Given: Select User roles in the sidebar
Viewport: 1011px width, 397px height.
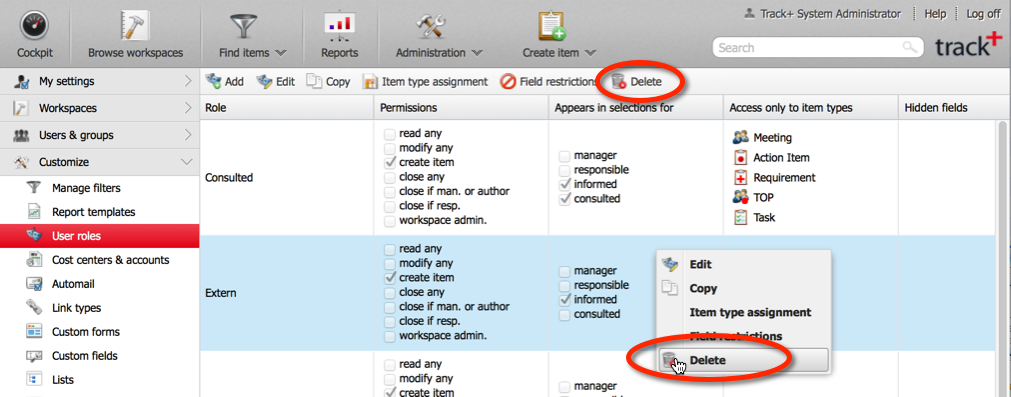Looking at the screenshot, I should tap(100, 236).
